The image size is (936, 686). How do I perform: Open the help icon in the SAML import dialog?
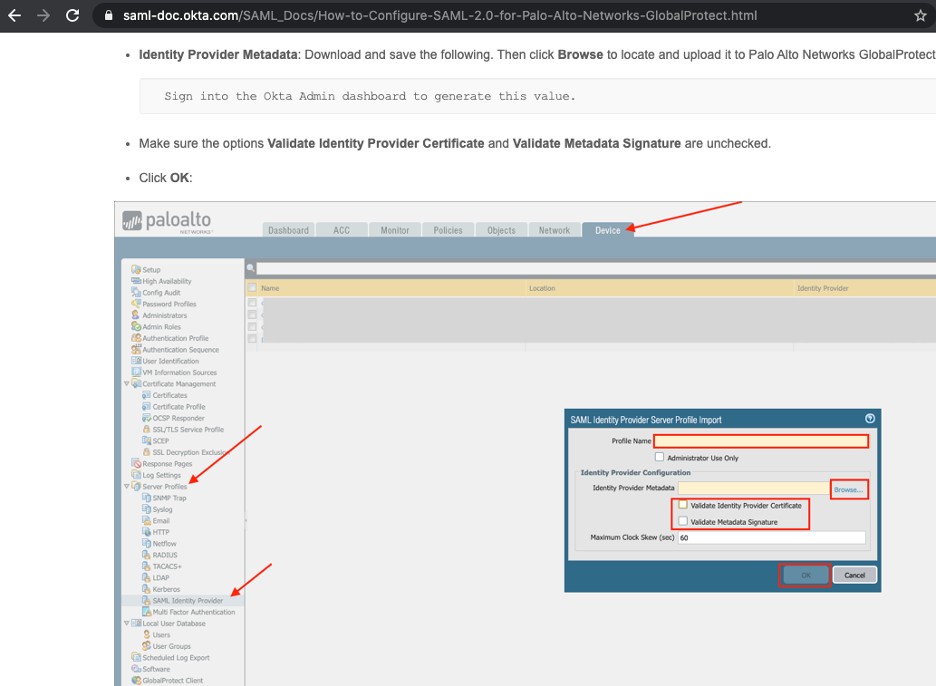point(870,419)
